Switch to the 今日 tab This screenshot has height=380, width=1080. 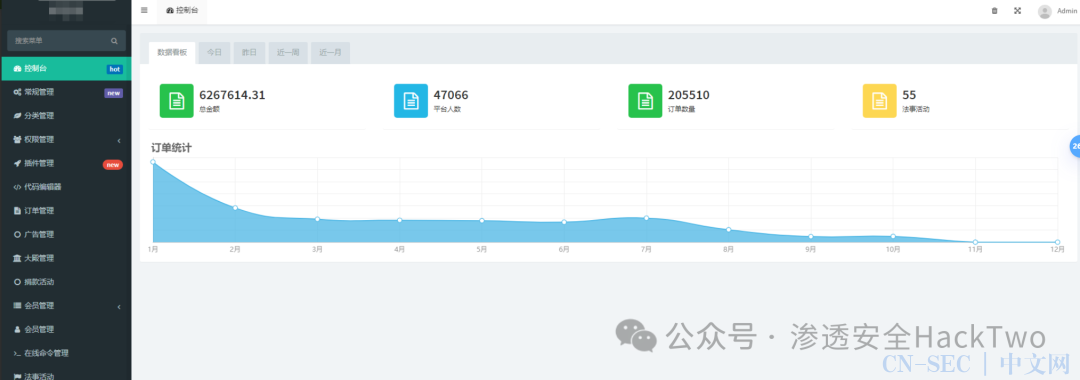point(214,52)
